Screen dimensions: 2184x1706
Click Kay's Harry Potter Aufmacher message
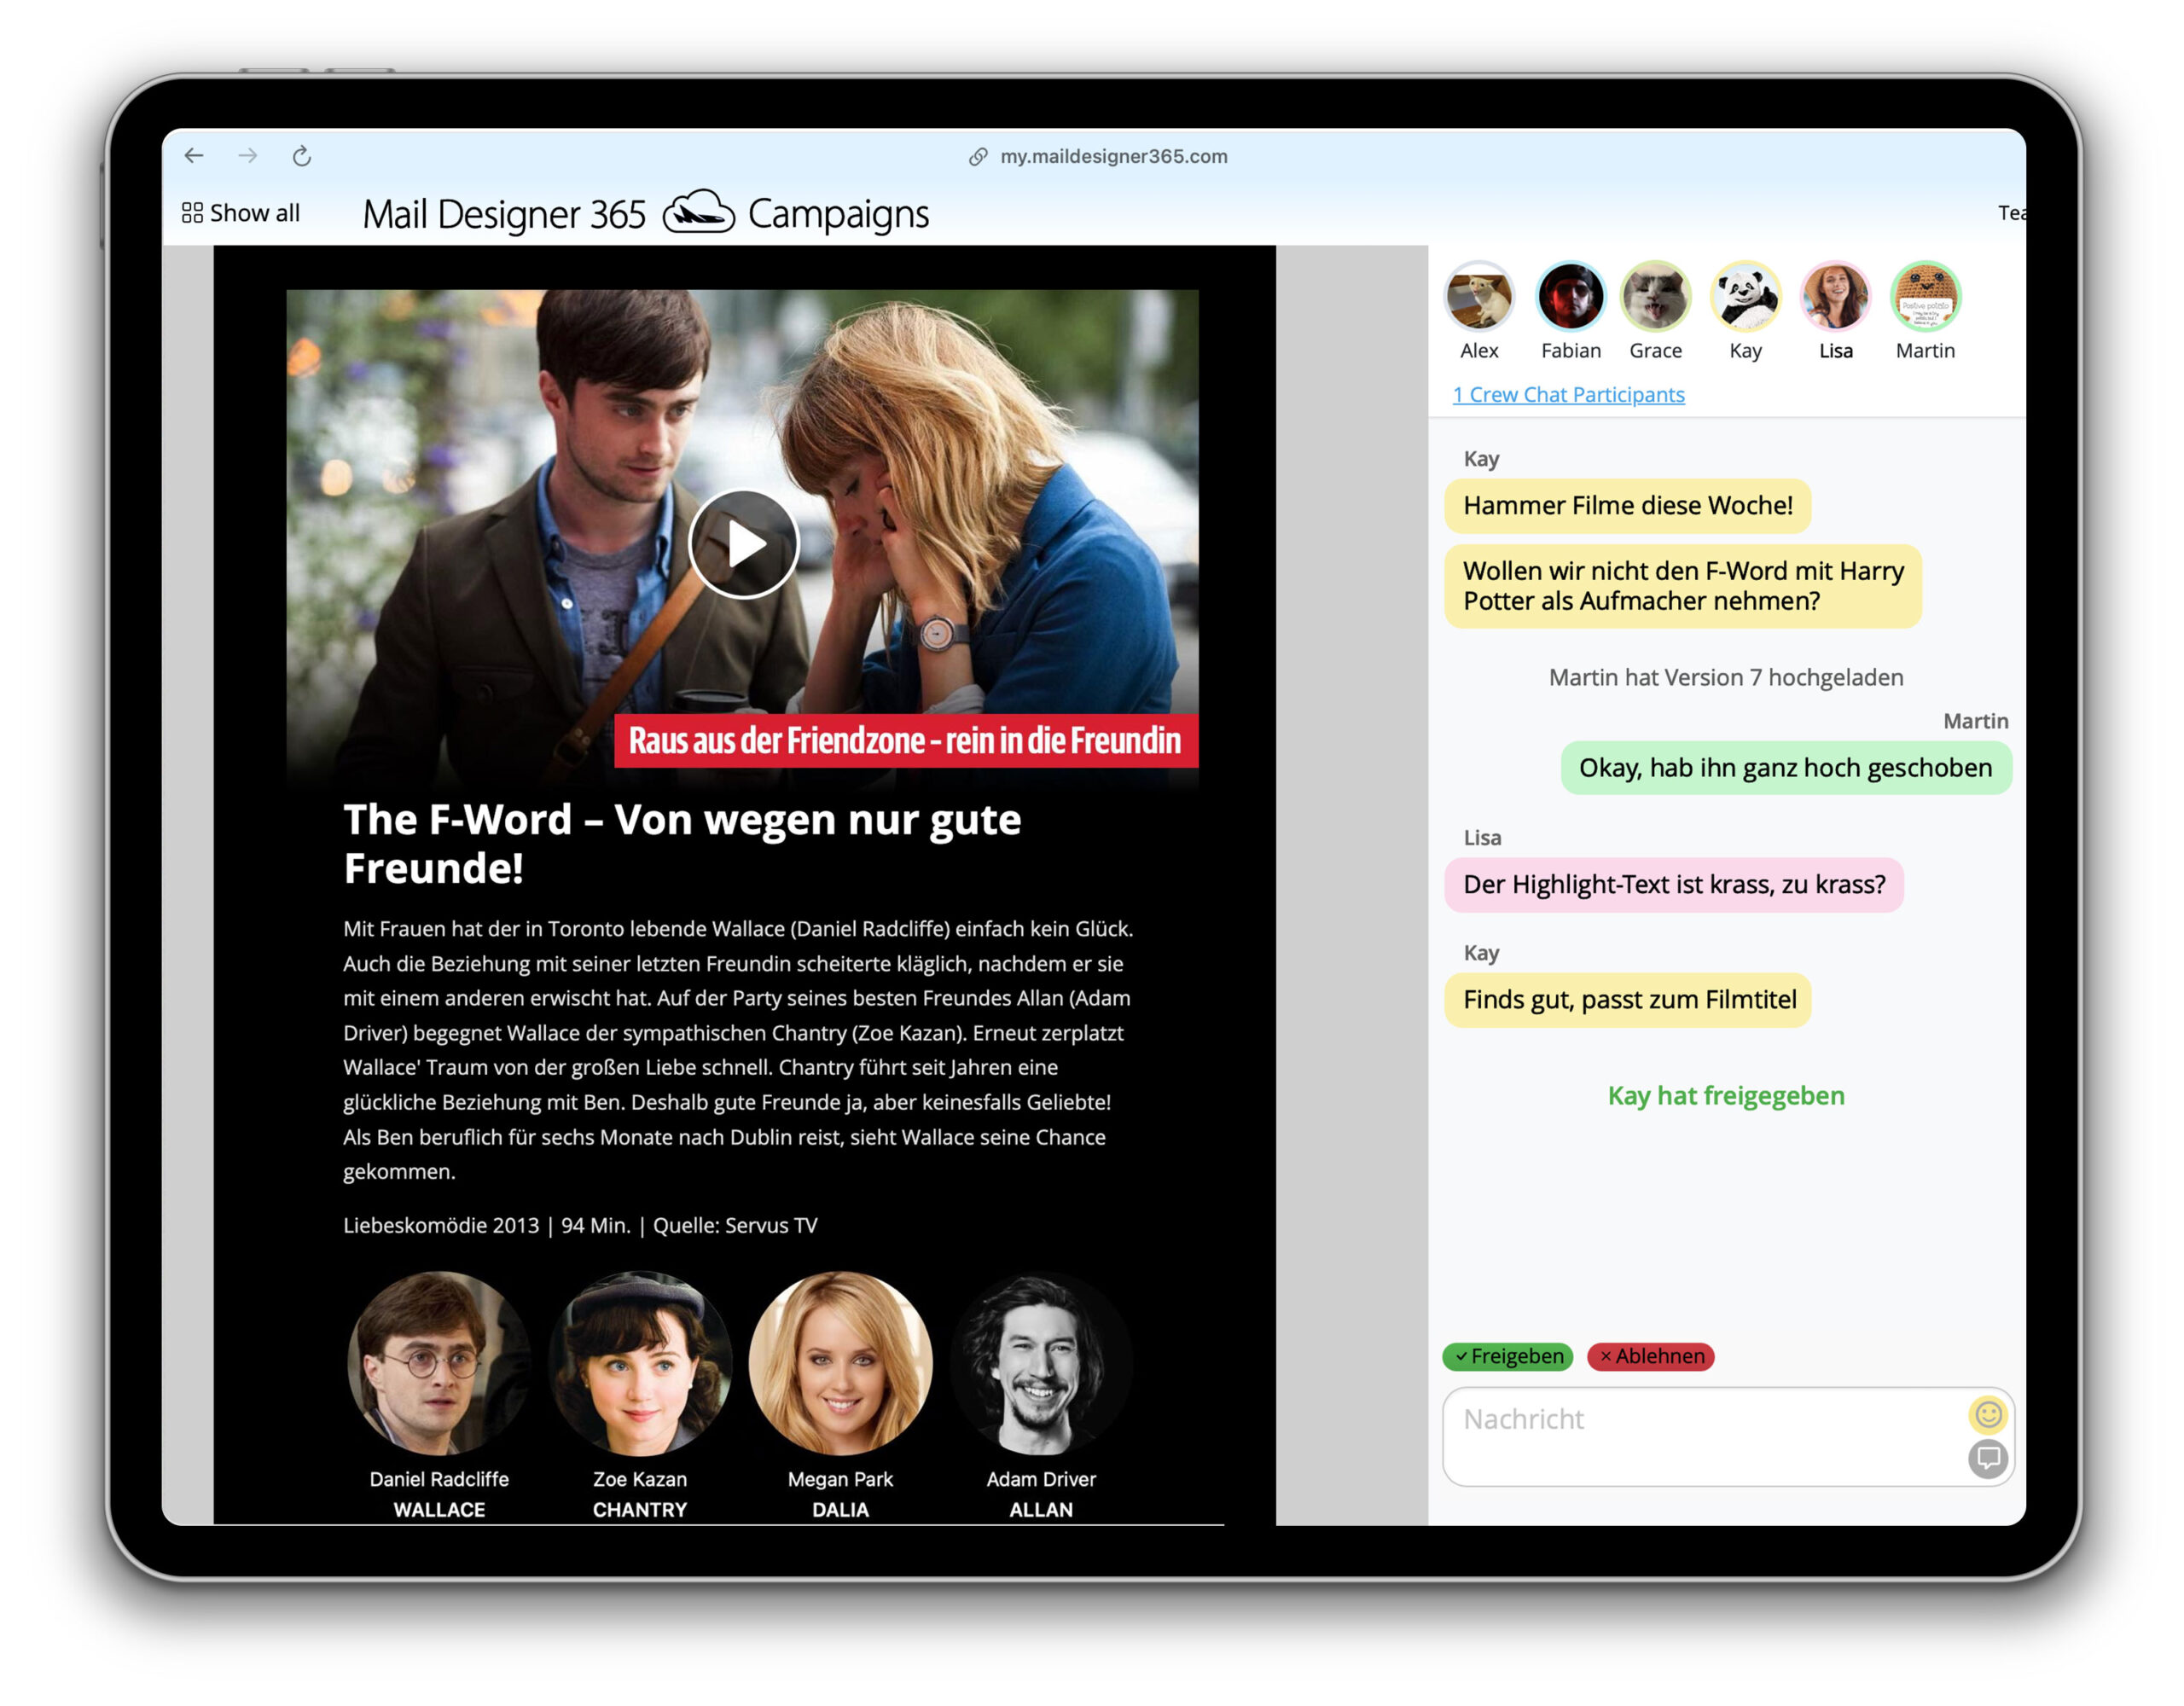pos(1682,586)
